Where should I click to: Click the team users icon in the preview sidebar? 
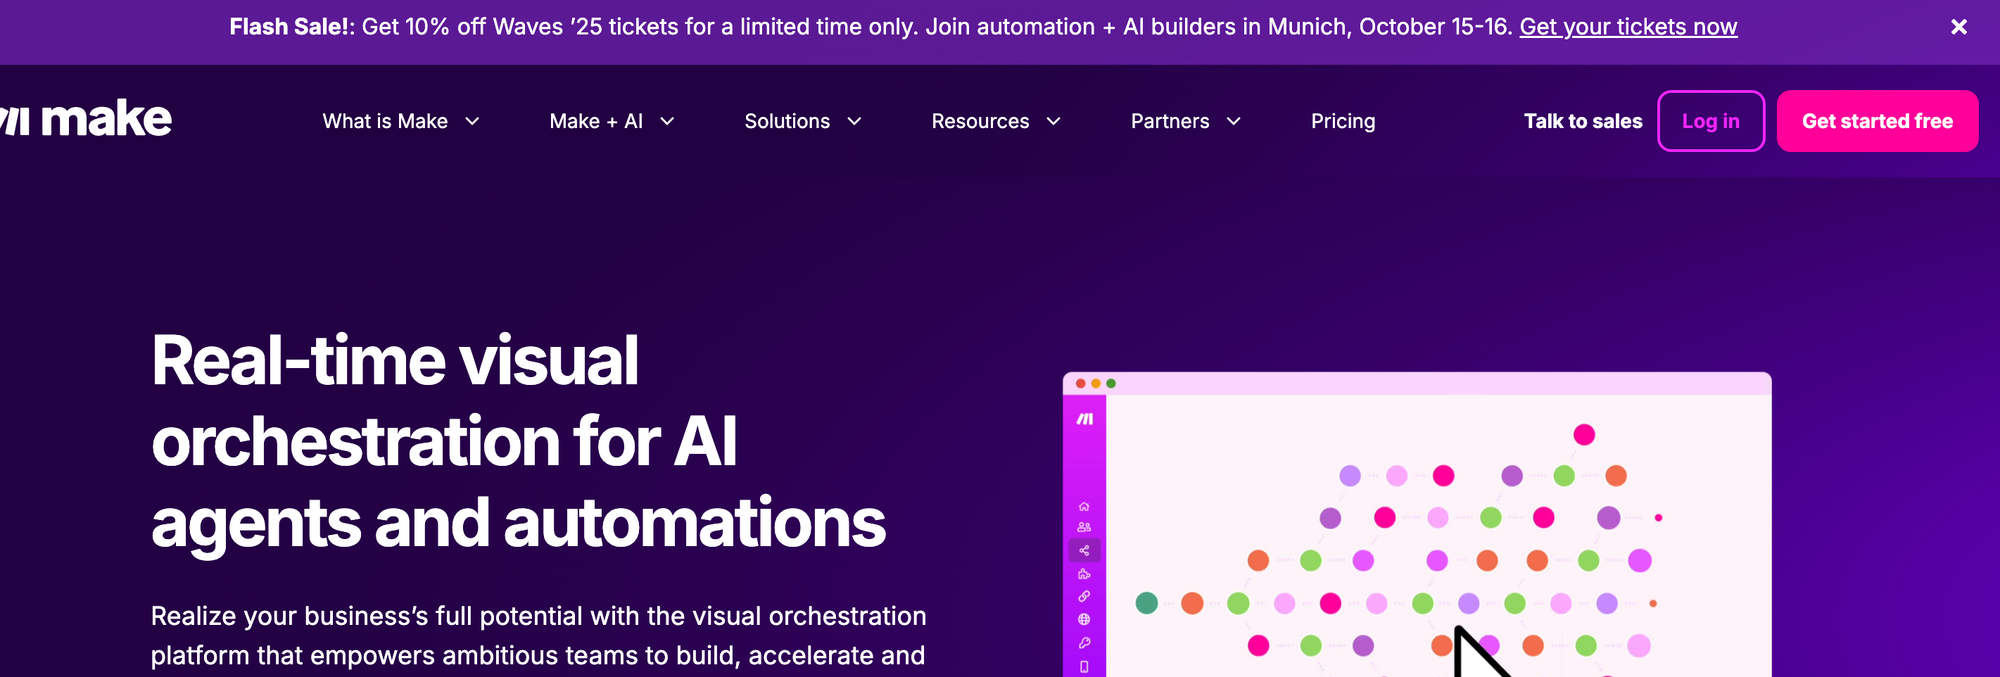point(1084,528)
